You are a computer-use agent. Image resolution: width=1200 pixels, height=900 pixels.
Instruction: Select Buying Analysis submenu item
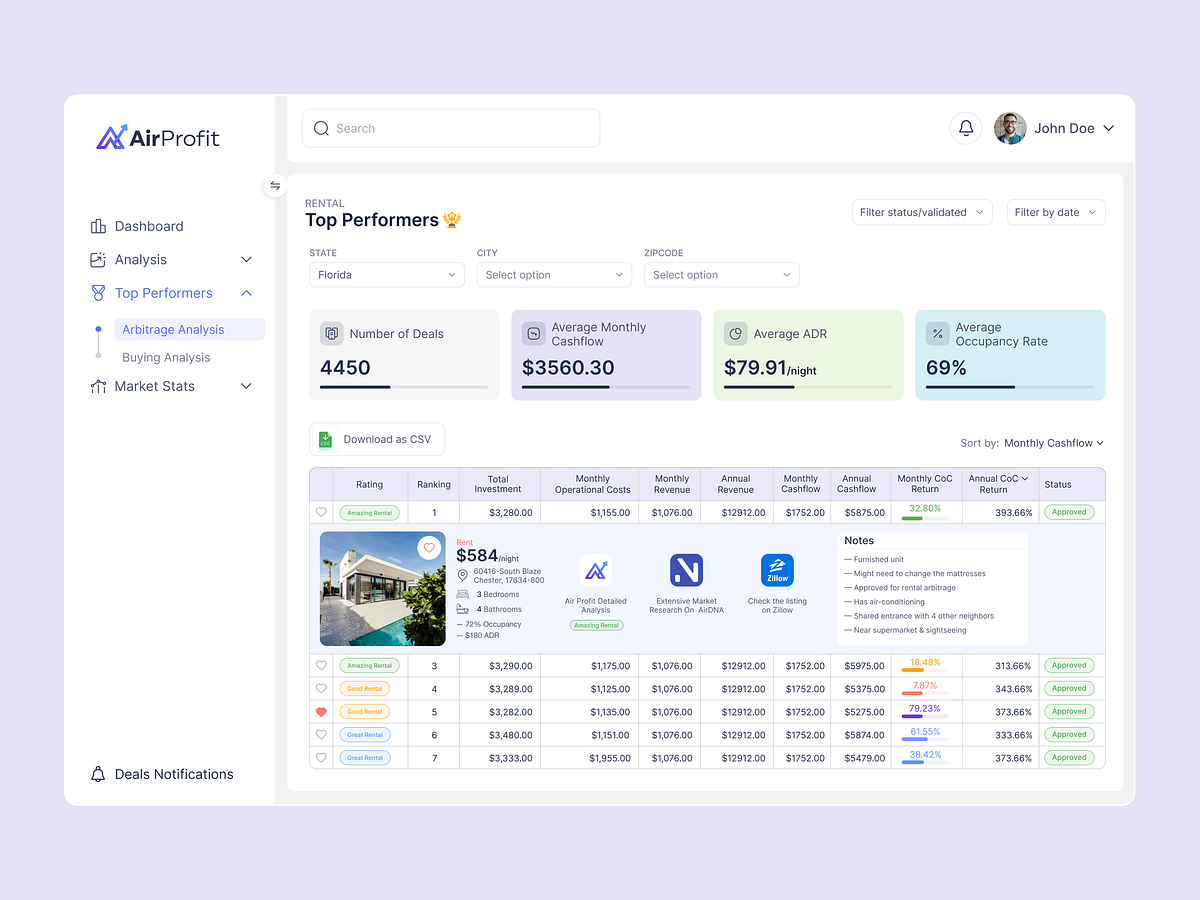tap(166, 357)
